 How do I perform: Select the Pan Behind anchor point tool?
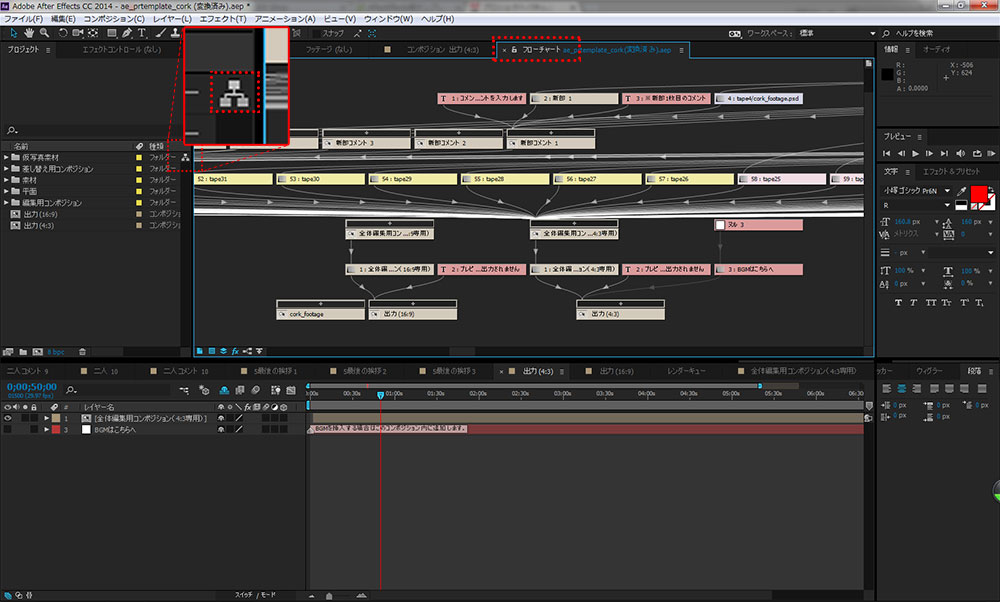coord(93,33)
